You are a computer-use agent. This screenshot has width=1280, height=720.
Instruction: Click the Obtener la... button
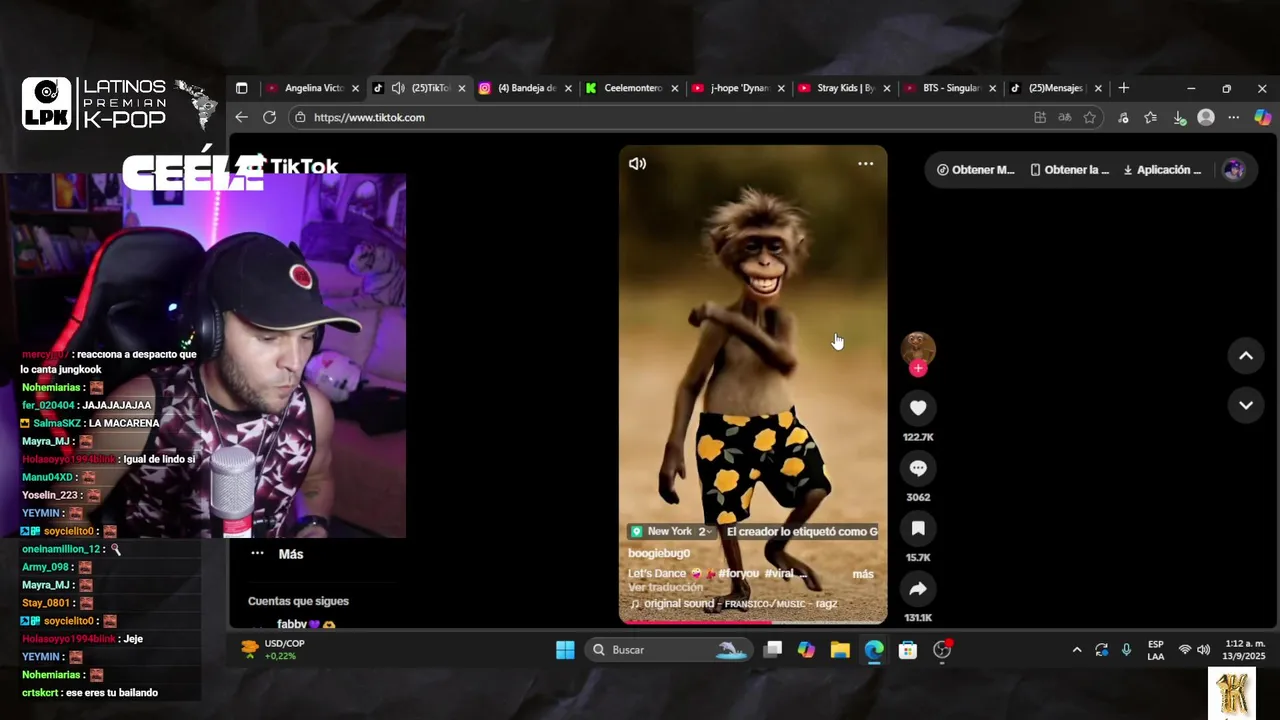pos(1069,170)
